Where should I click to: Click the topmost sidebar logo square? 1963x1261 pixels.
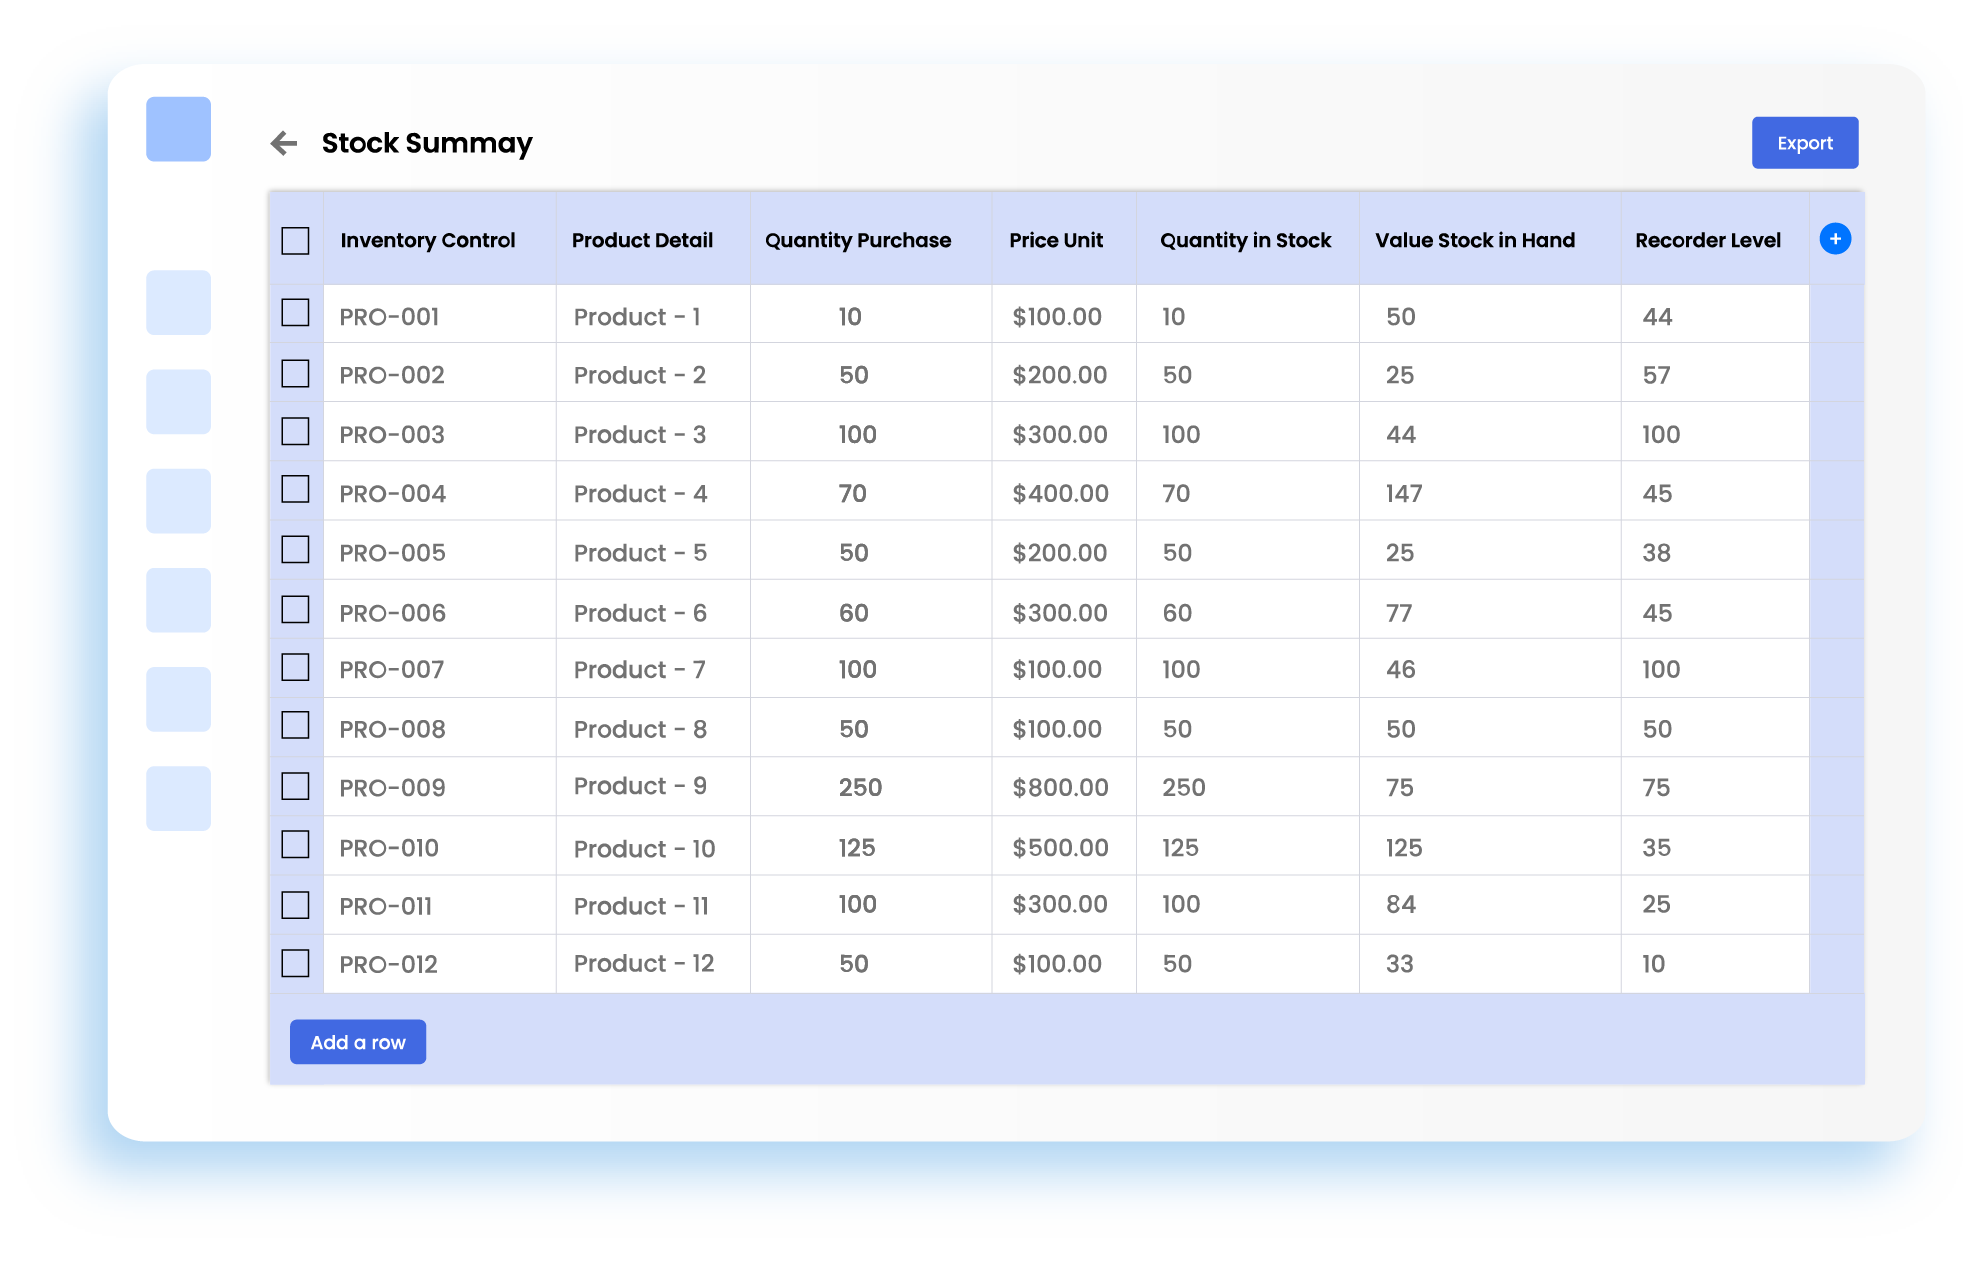pos(178,129)
